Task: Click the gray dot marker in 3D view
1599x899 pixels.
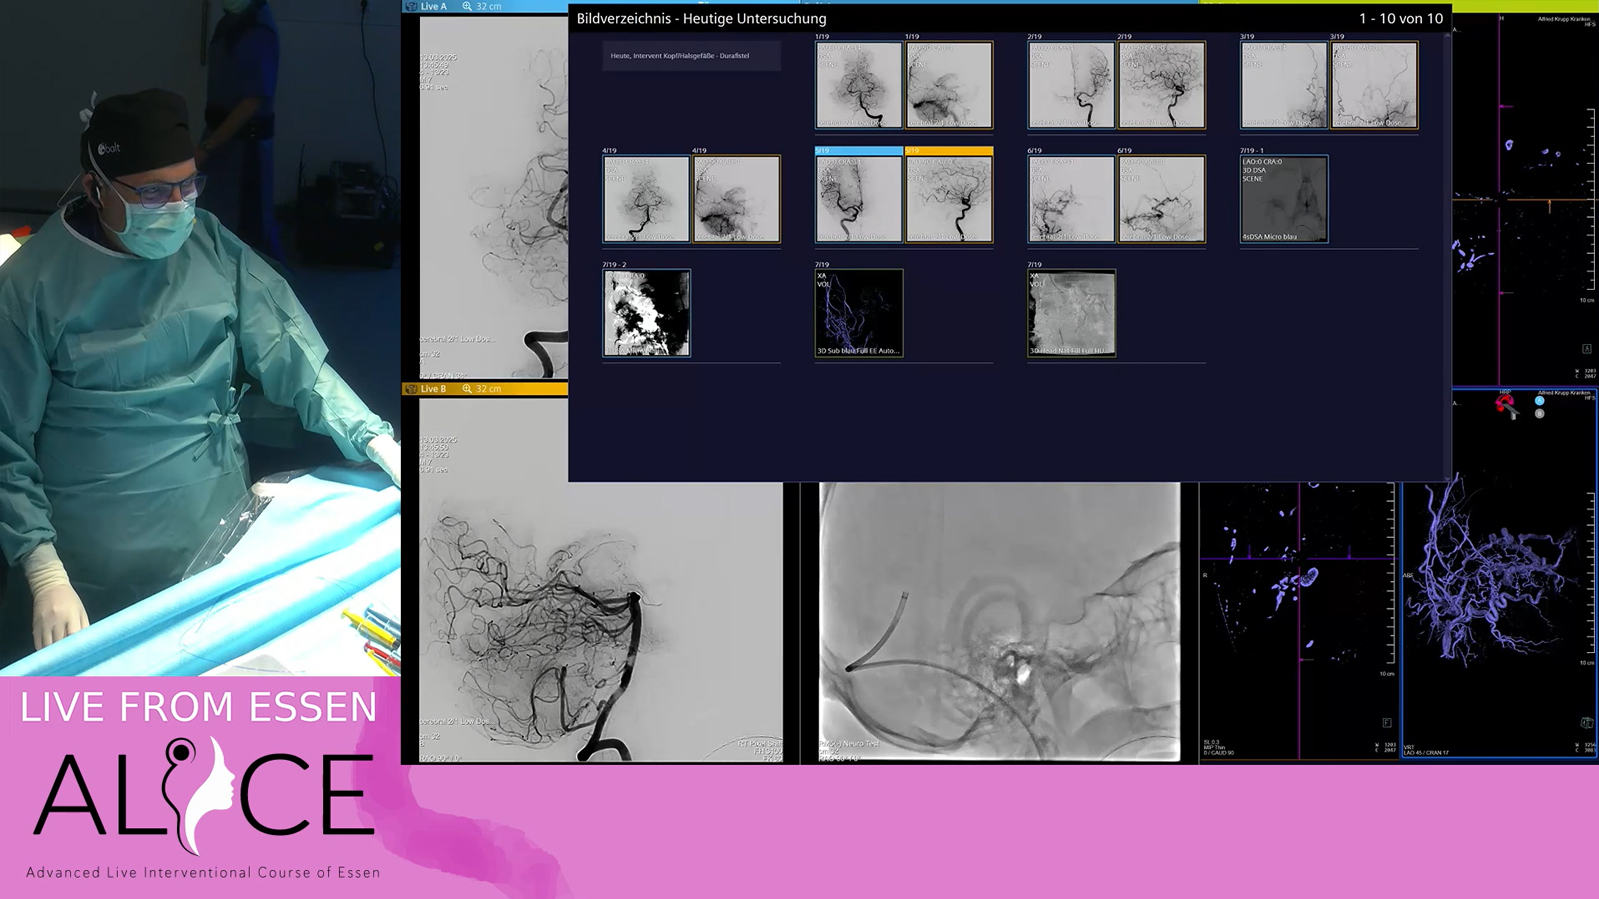Action: pyautogui.click(x=1540, y=413)
